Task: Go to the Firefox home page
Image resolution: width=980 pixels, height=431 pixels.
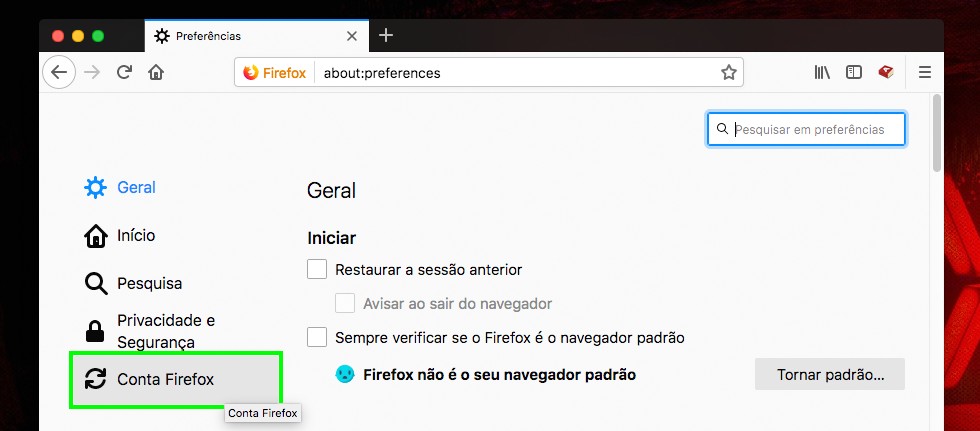Action: [156, 72]
